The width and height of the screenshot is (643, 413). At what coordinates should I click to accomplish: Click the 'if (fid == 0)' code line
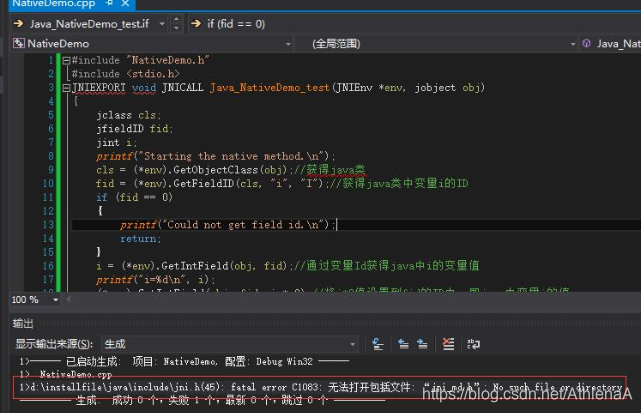tap(135, 197)
